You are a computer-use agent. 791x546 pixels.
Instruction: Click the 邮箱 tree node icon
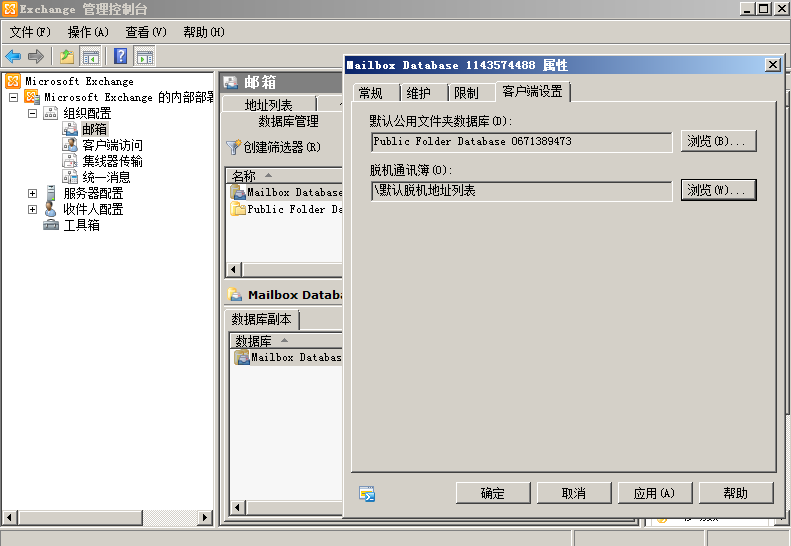(x=70, y=129)
